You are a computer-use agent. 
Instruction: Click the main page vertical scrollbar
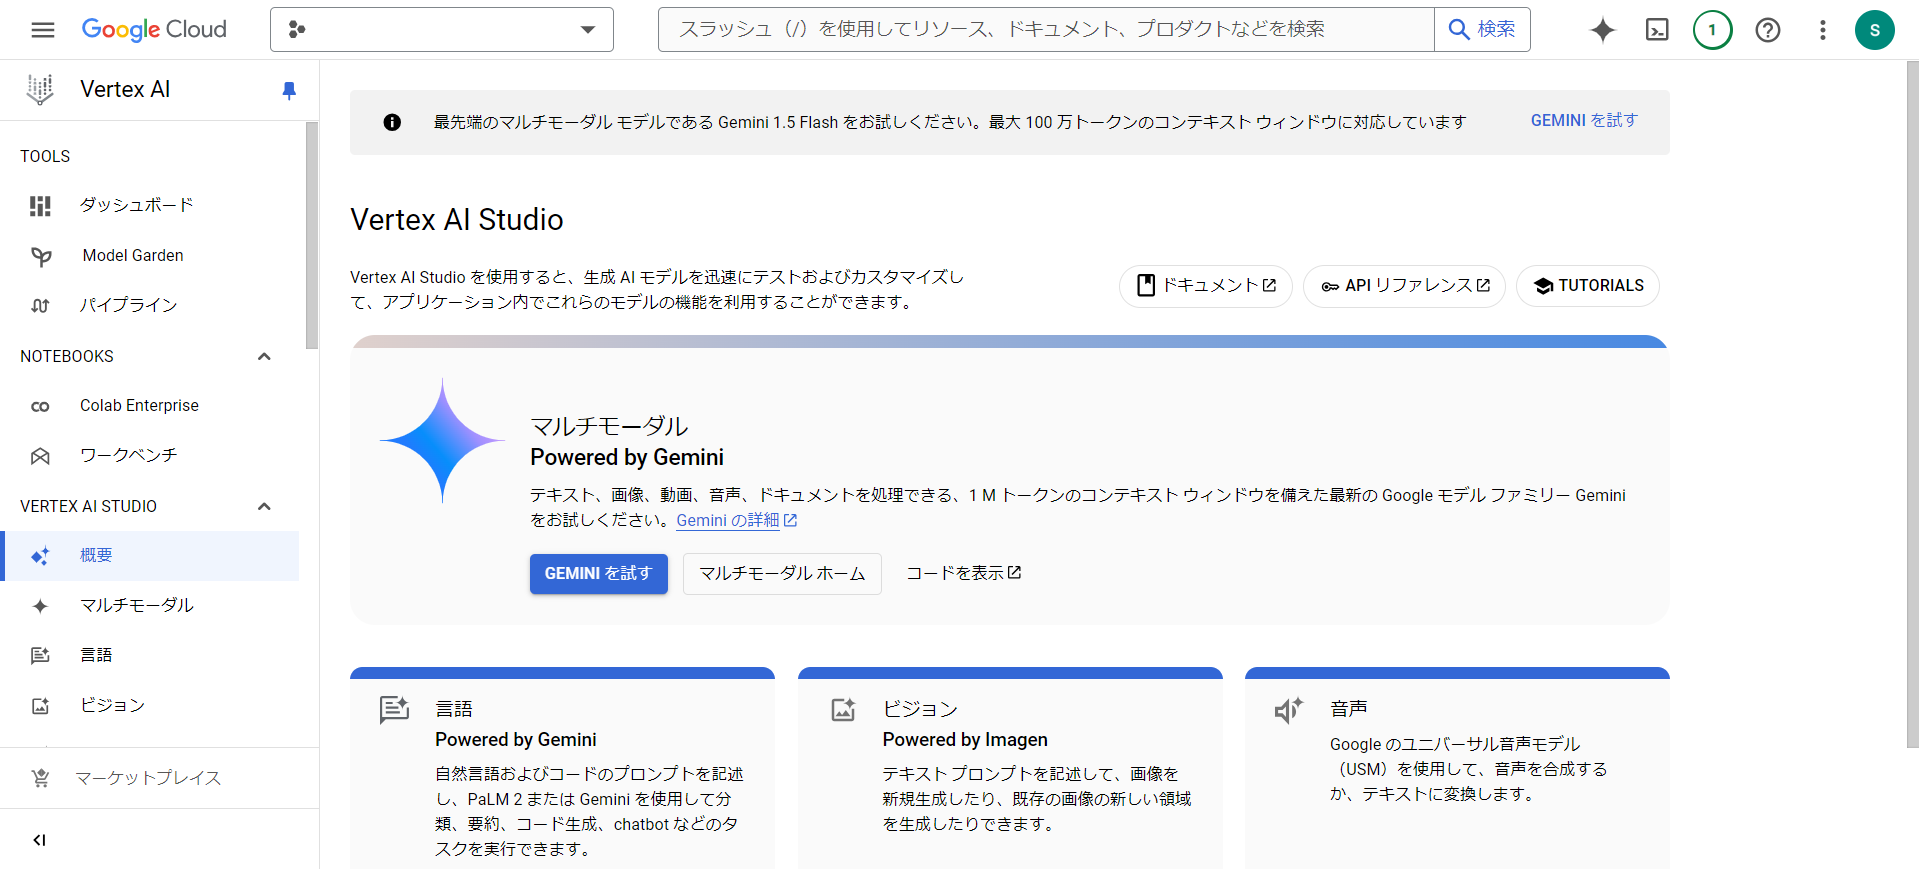[1912, 405]
